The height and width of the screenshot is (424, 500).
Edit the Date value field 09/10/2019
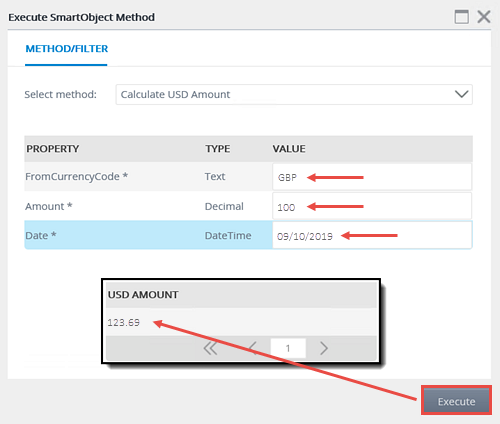(372, 235)
